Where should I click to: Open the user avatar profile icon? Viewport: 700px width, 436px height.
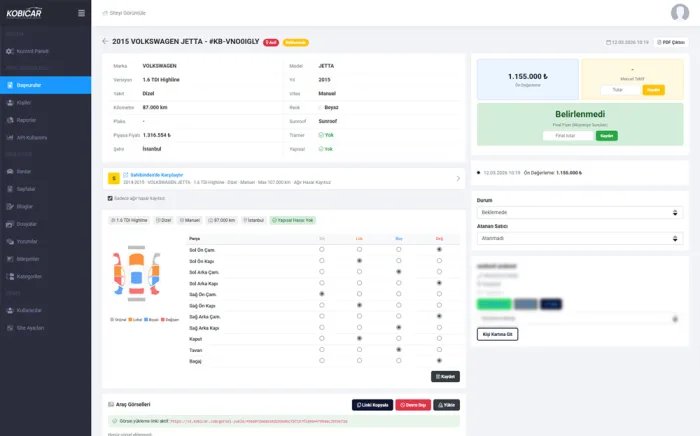coord(679,12)
